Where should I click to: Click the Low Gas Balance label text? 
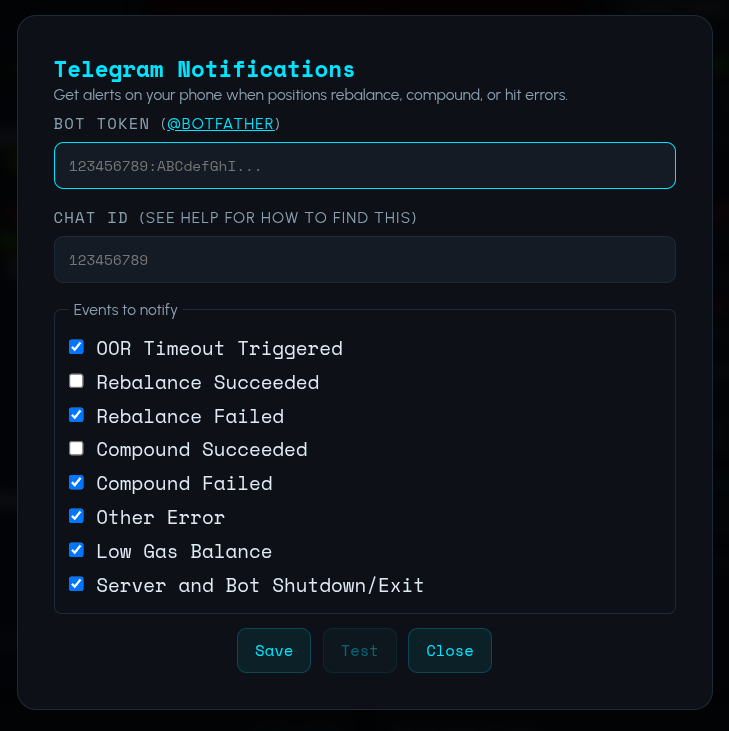184,551
